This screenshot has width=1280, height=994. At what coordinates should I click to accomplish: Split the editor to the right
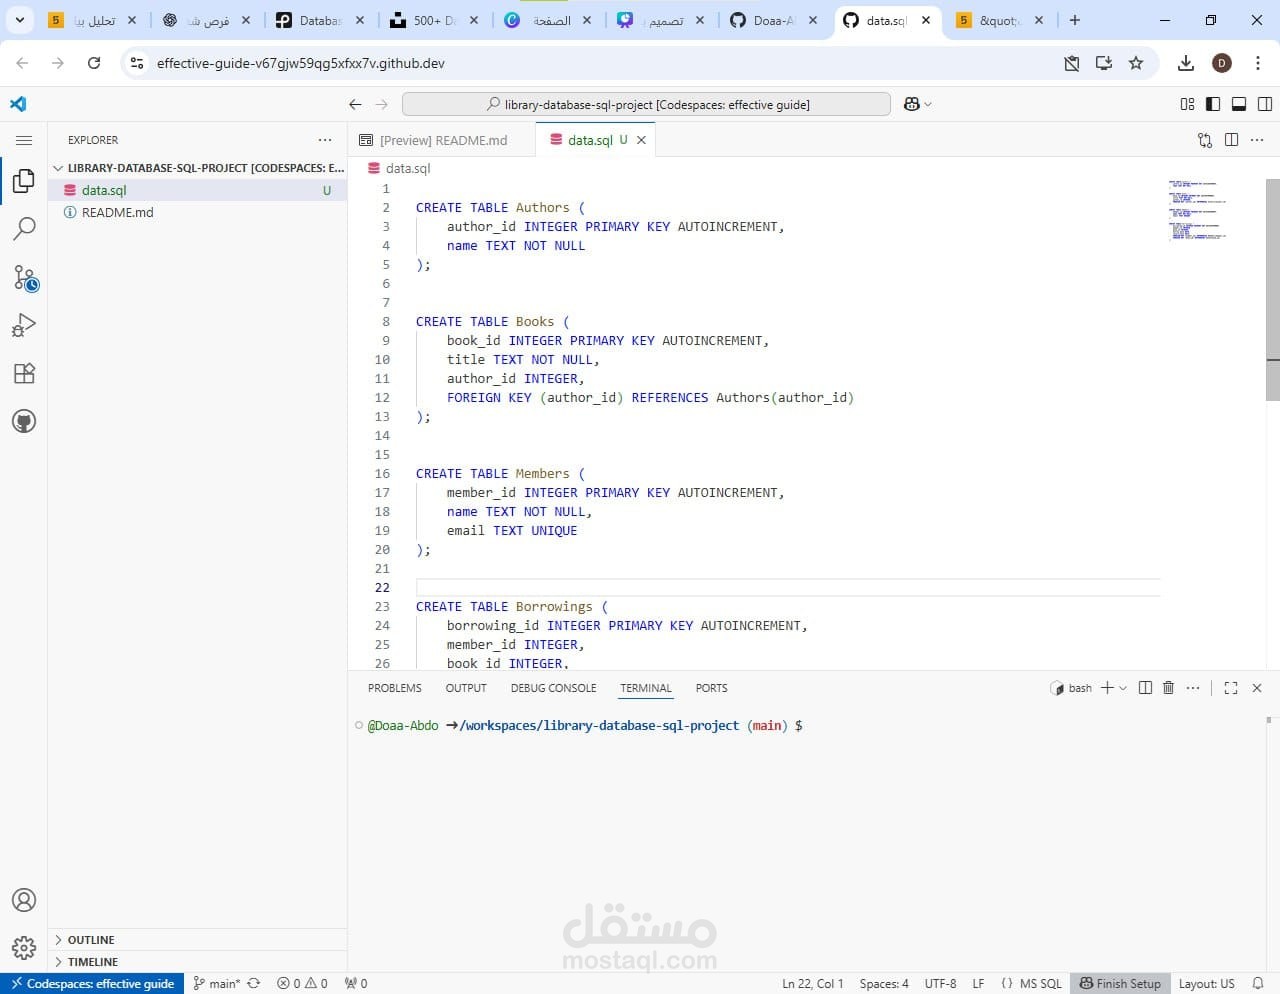(x=1231, y=140)
